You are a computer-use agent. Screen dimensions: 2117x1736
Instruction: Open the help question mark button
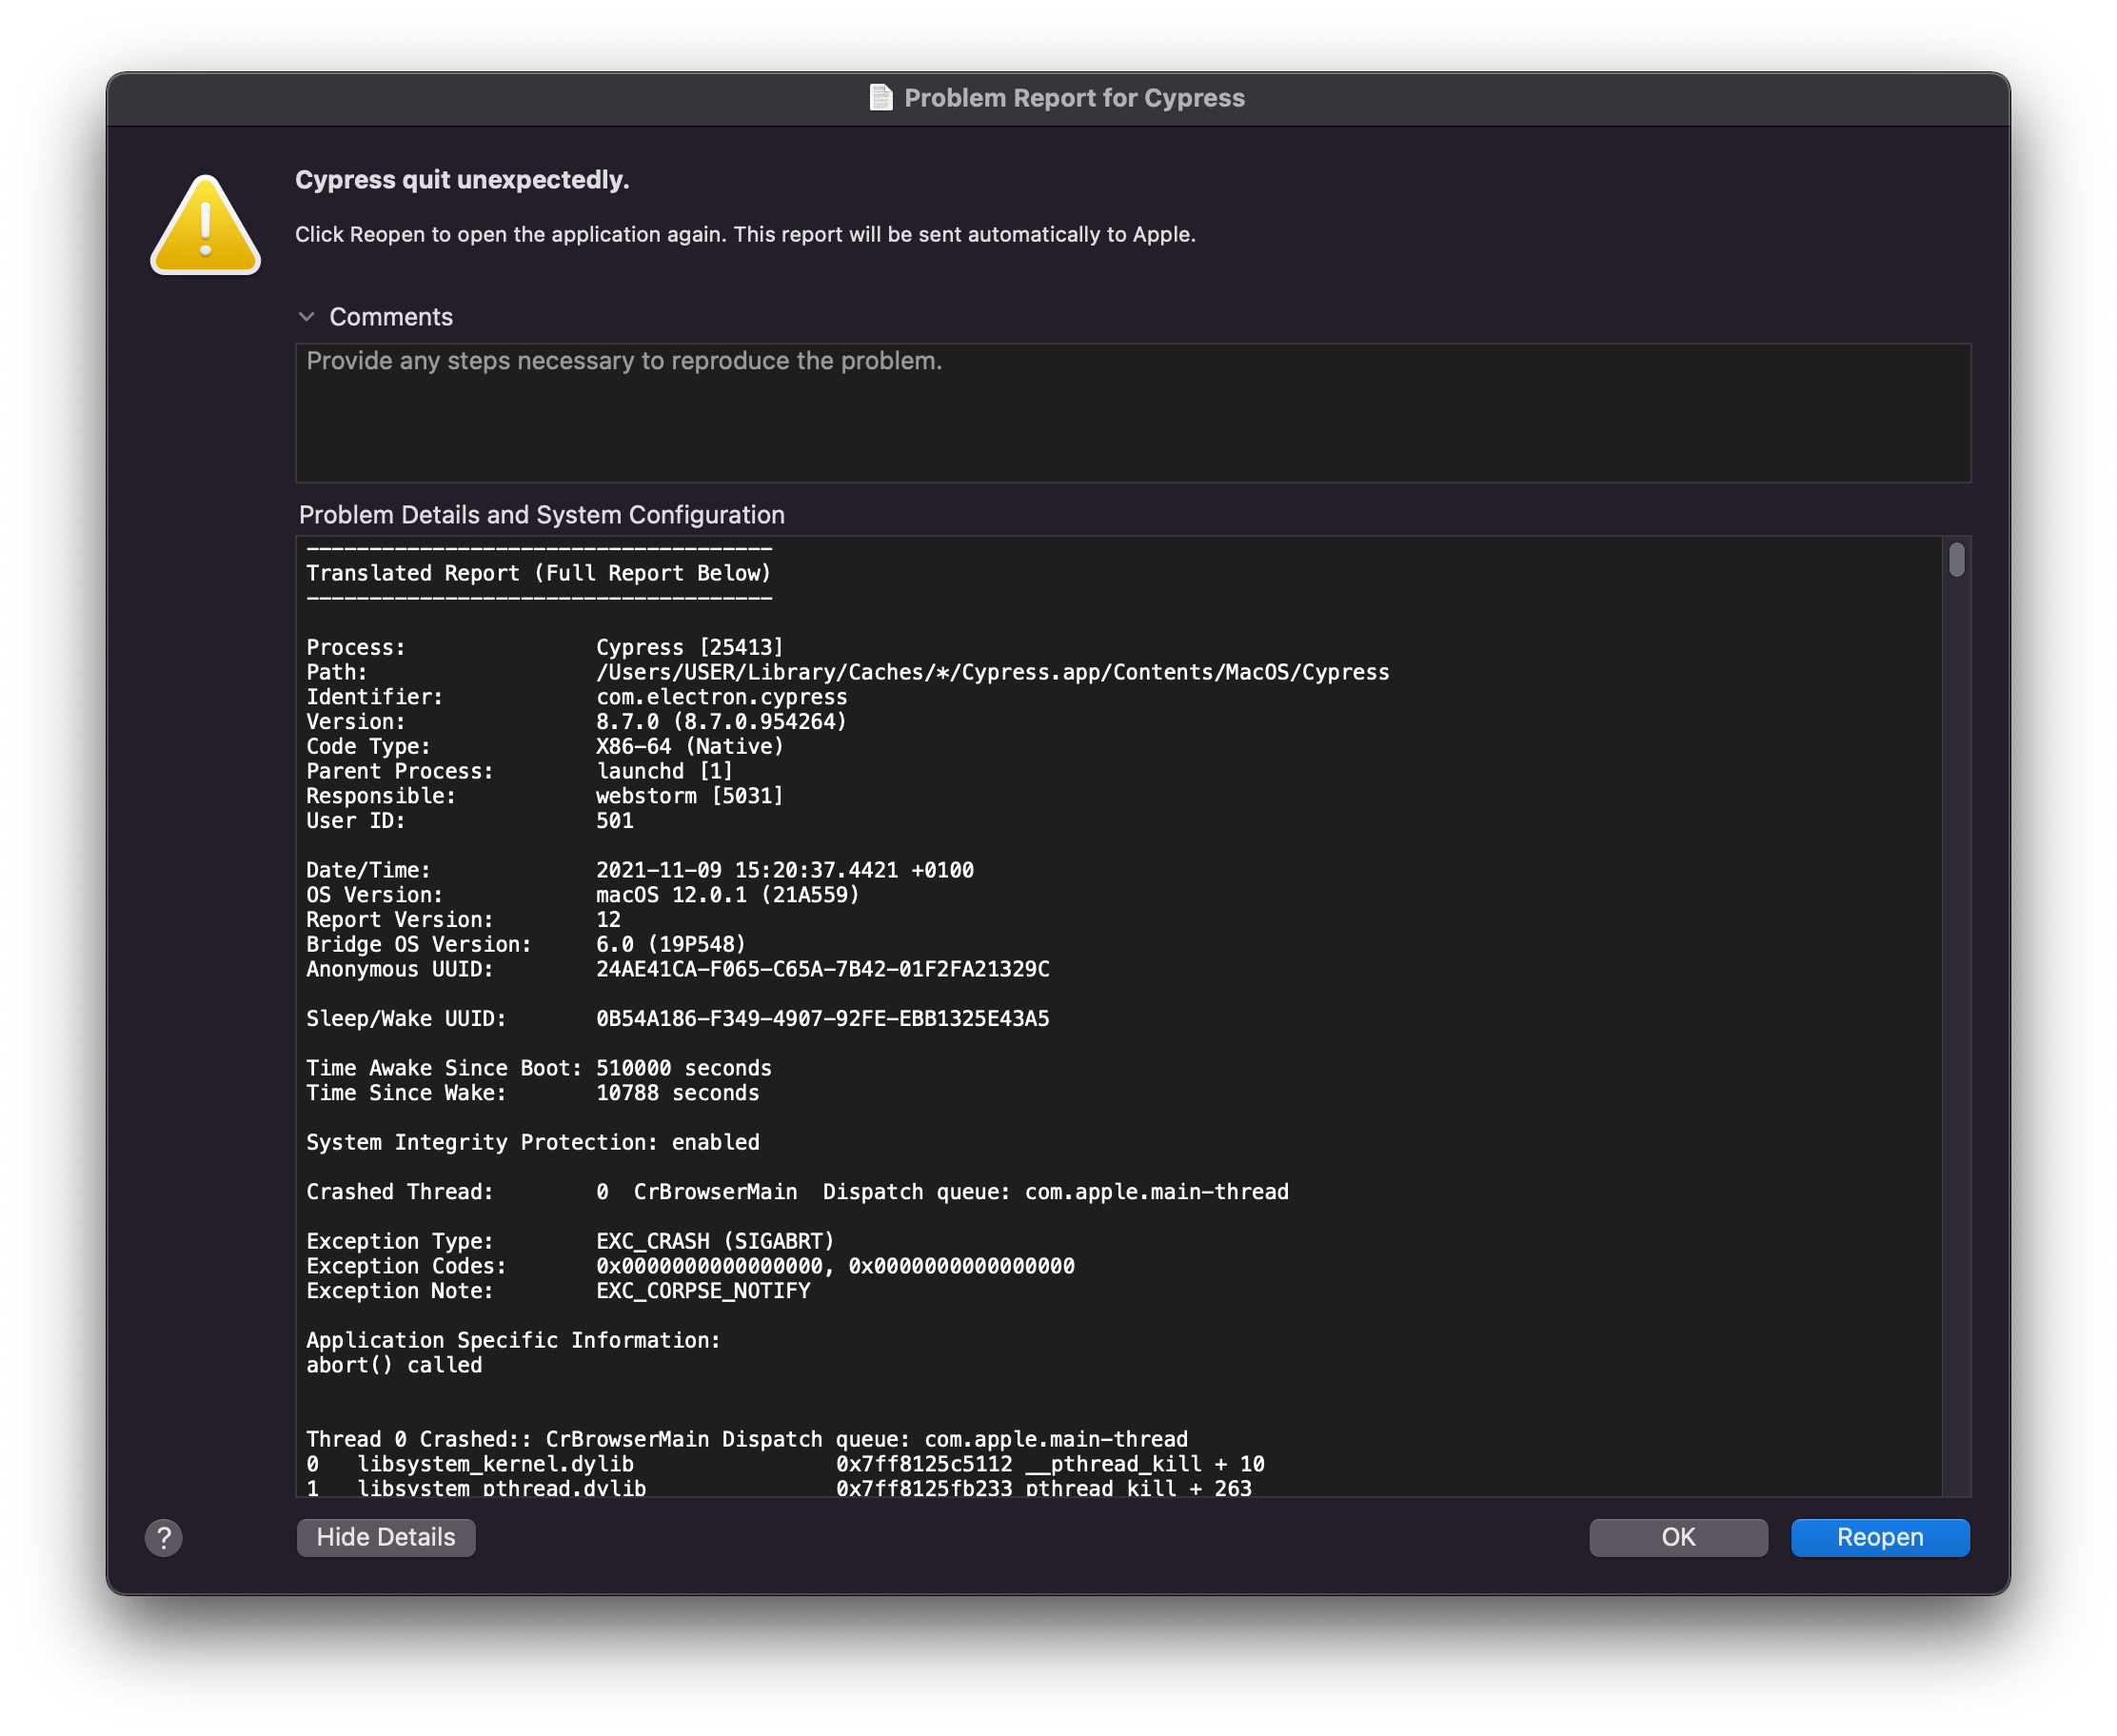(163, 1537)
